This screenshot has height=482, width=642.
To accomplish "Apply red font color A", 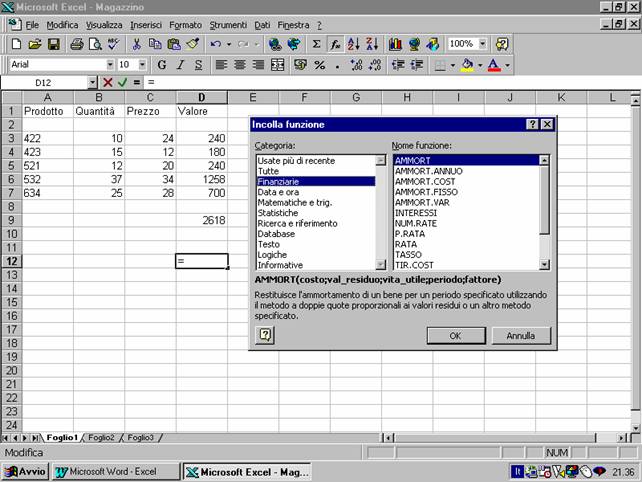I will point(494,65).
